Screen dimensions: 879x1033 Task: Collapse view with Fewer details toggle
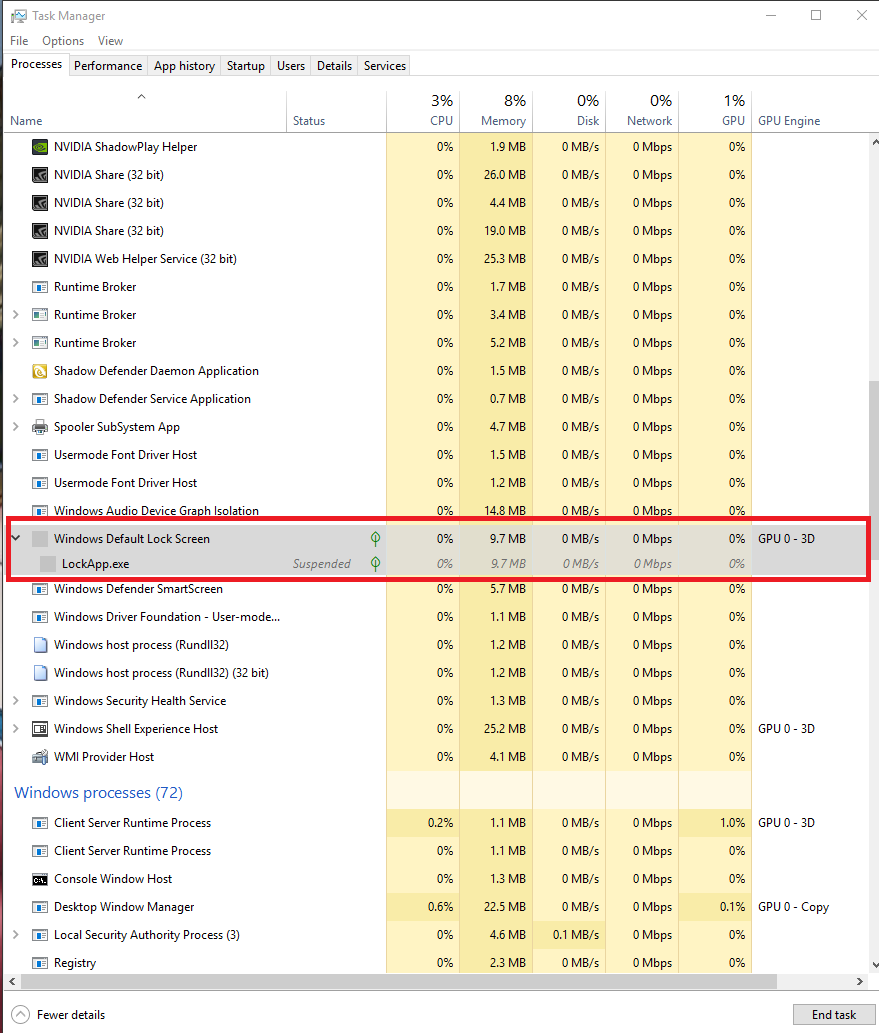point(21,1014)
